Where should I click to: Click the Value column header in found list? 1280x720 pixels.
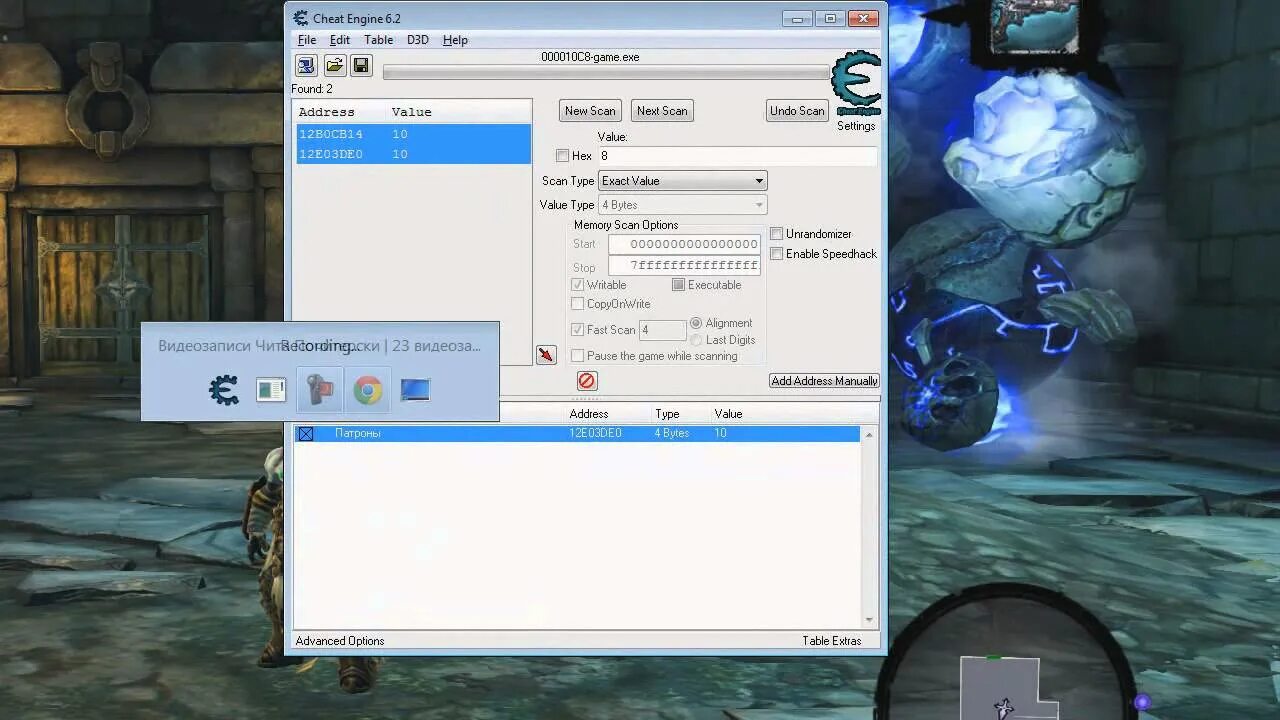tap(412, 112)
